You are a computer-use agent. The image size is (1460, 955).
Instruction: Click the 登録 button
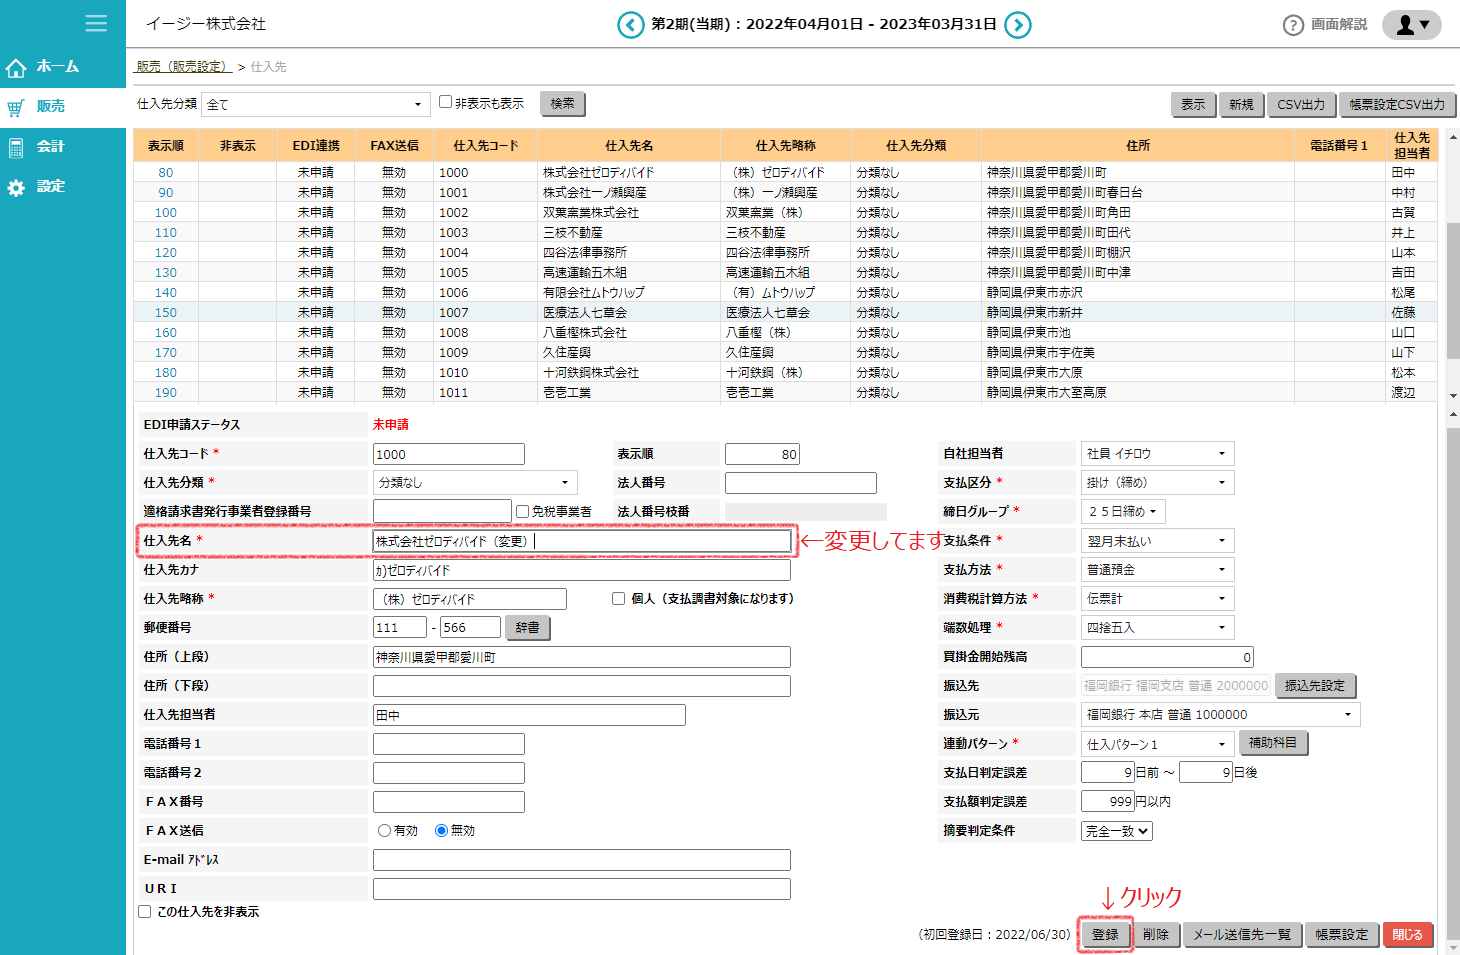pyautogui.click(x=1105, y=935)
